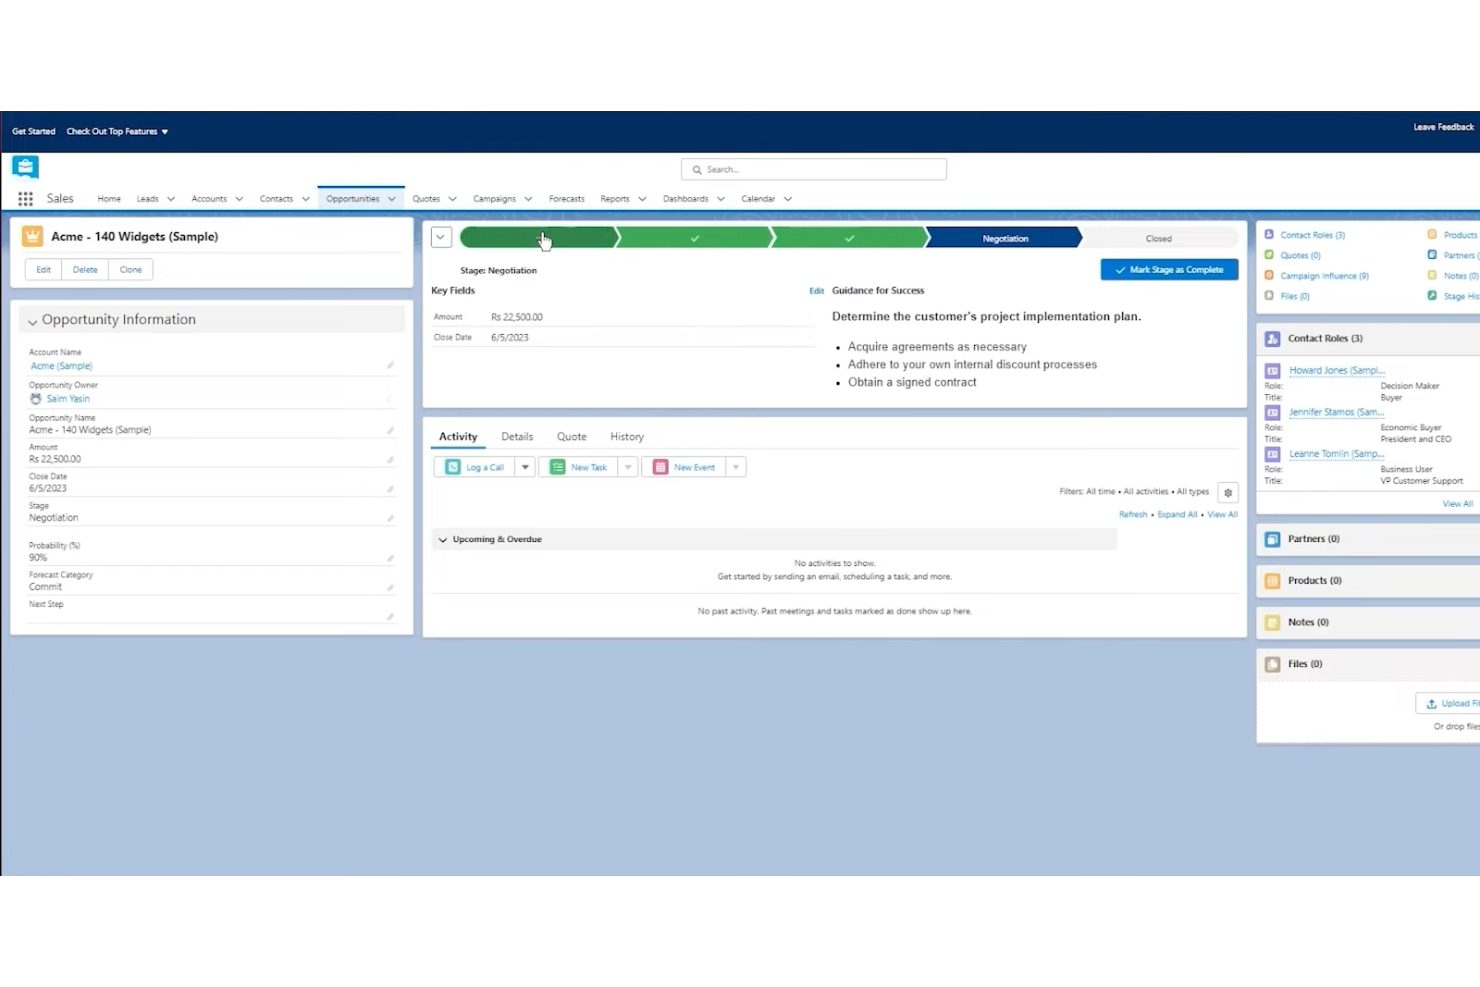Collapse the sales path chevron button
The width and height of the screenshot is (1480, 987).
pyautogui.click(x=441, y=237)
